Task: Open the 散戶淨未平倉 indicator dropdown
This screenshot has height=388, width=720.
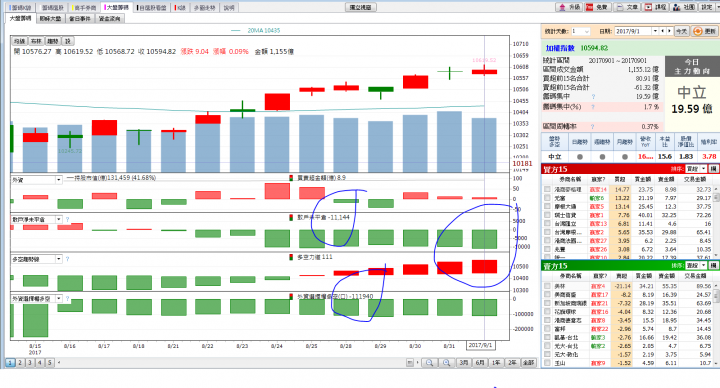Action: [59, 219]
